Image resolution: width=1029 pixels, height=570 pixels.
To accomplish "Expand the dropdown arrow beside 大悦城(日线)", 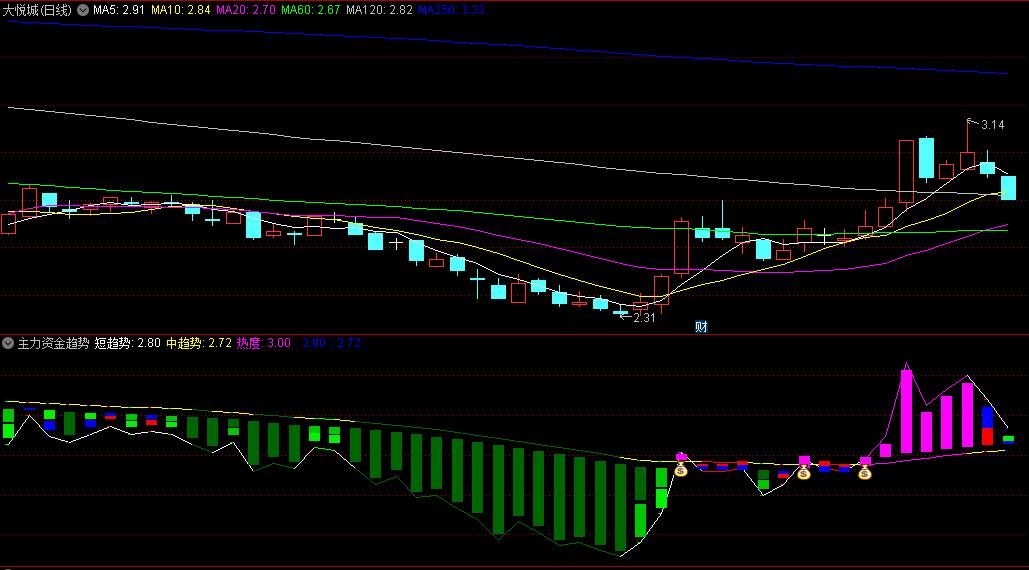I will 83,10.
